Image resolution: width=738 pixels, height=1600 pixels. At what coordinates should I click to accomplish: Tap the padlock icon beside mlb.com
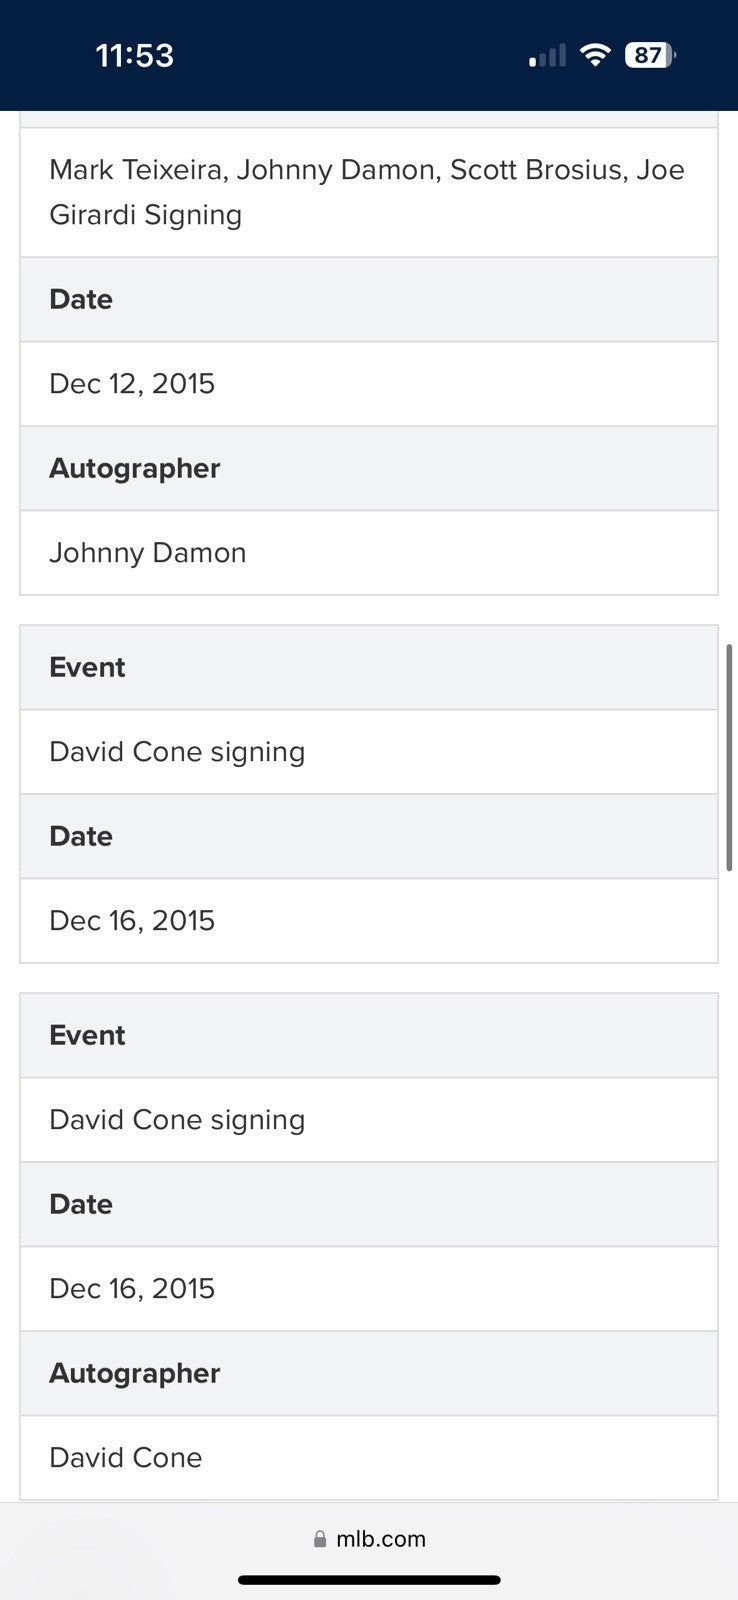point(320,1539)
